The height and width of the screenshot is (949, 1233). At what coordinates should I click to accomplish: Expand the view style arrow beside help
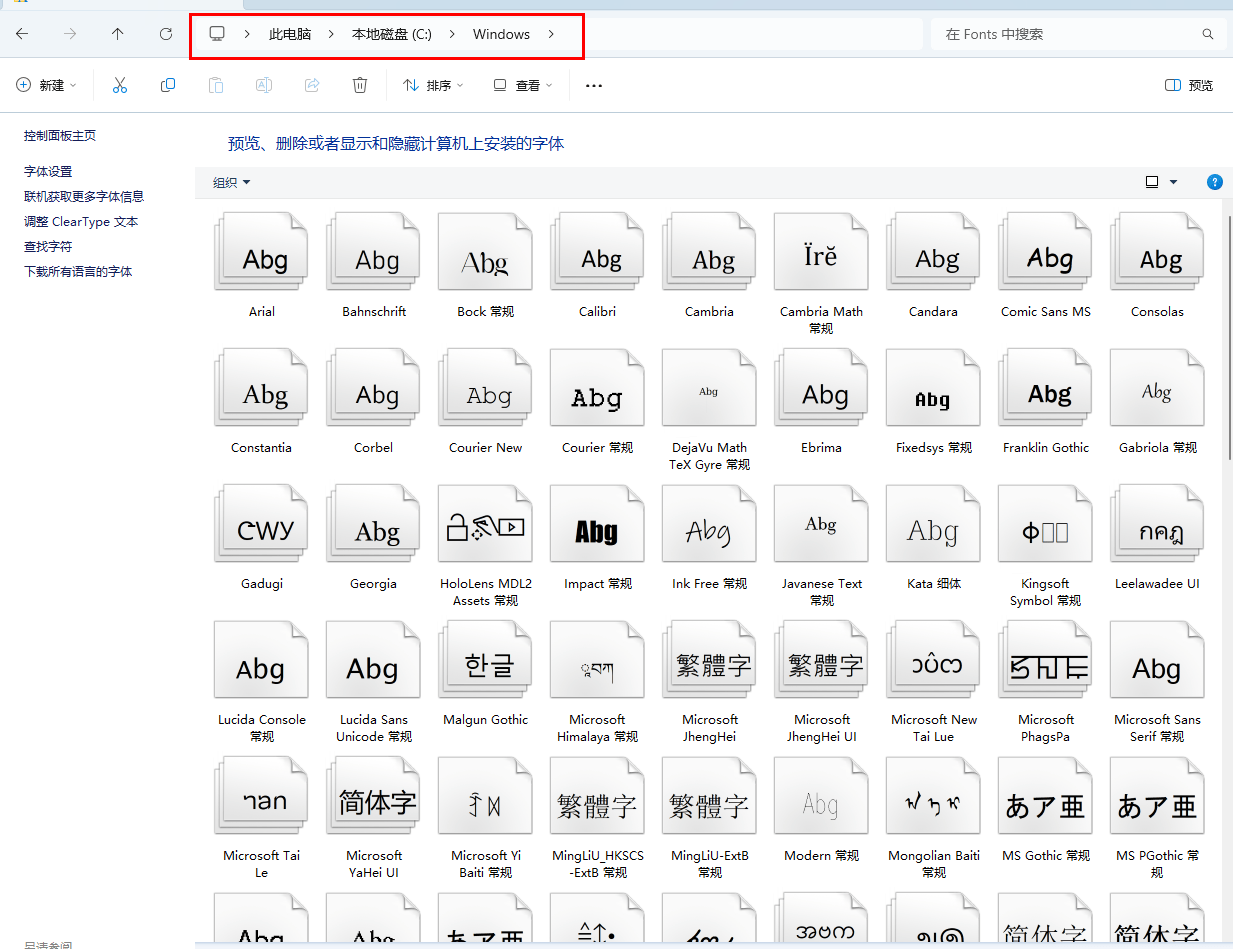pyautogui.click(x=1173, y=182)
